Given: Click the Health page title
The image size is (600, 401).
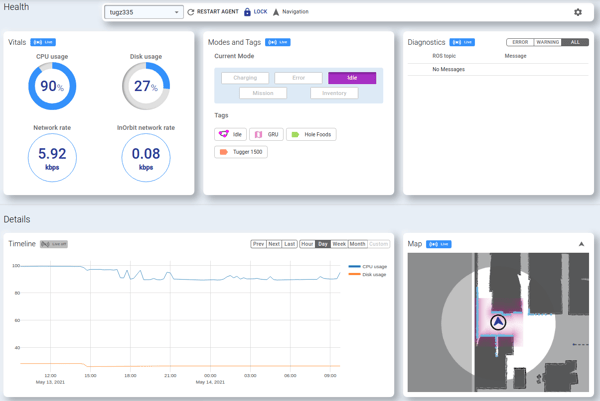Looking at the screenshot, I should [x=16, y=7].
